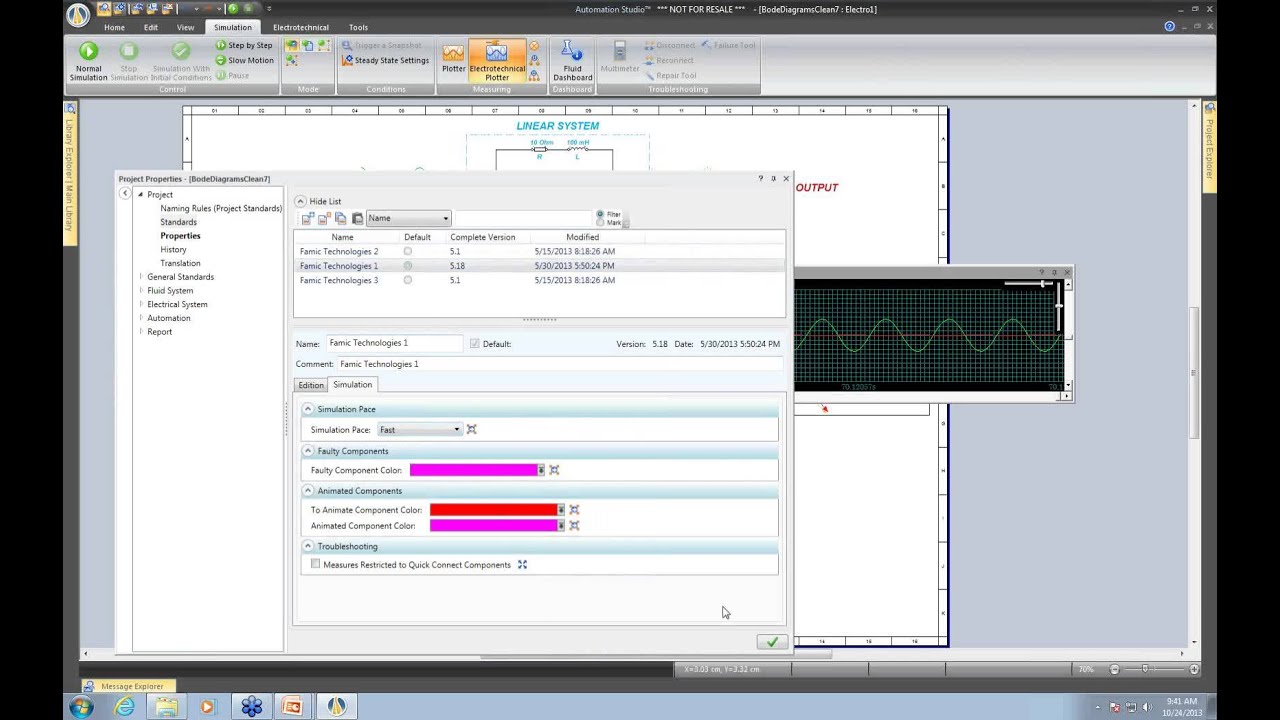
Task: Collapse Hide List expander
Action: pyautogui.click(x=300, y=201)
